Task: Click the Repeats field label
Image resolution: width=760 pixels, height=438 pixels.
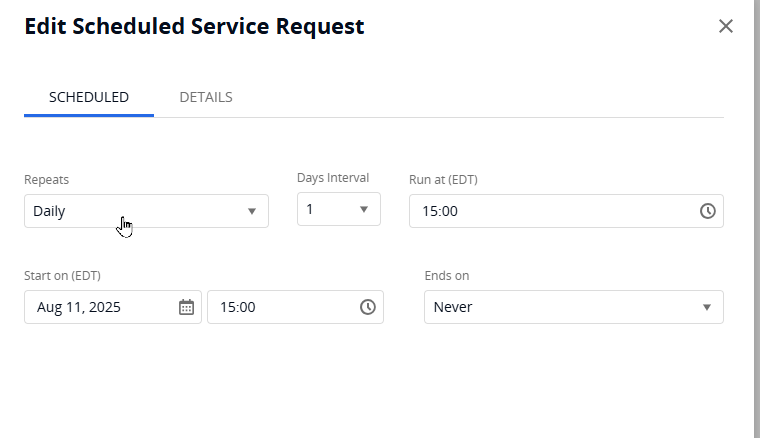Action: [x=46, y=180]
